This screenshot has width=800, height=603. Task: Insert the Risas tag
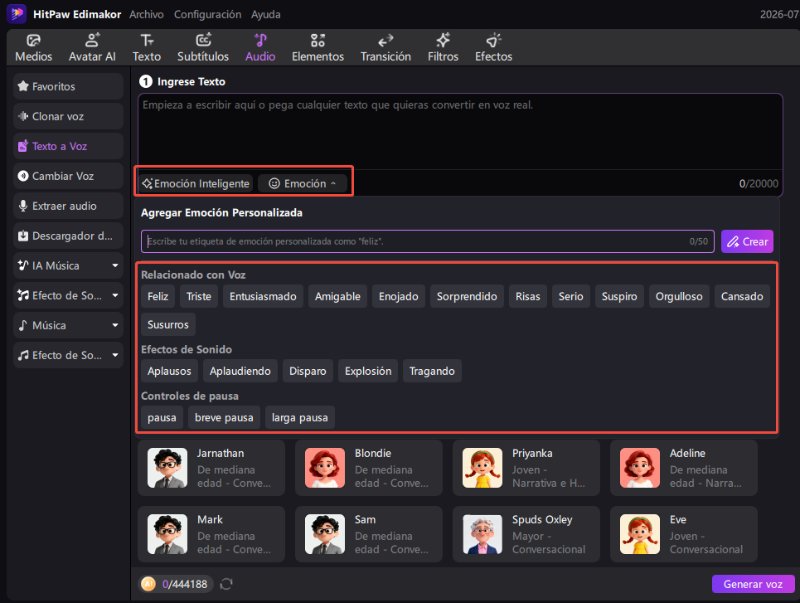tap(528, 296)
